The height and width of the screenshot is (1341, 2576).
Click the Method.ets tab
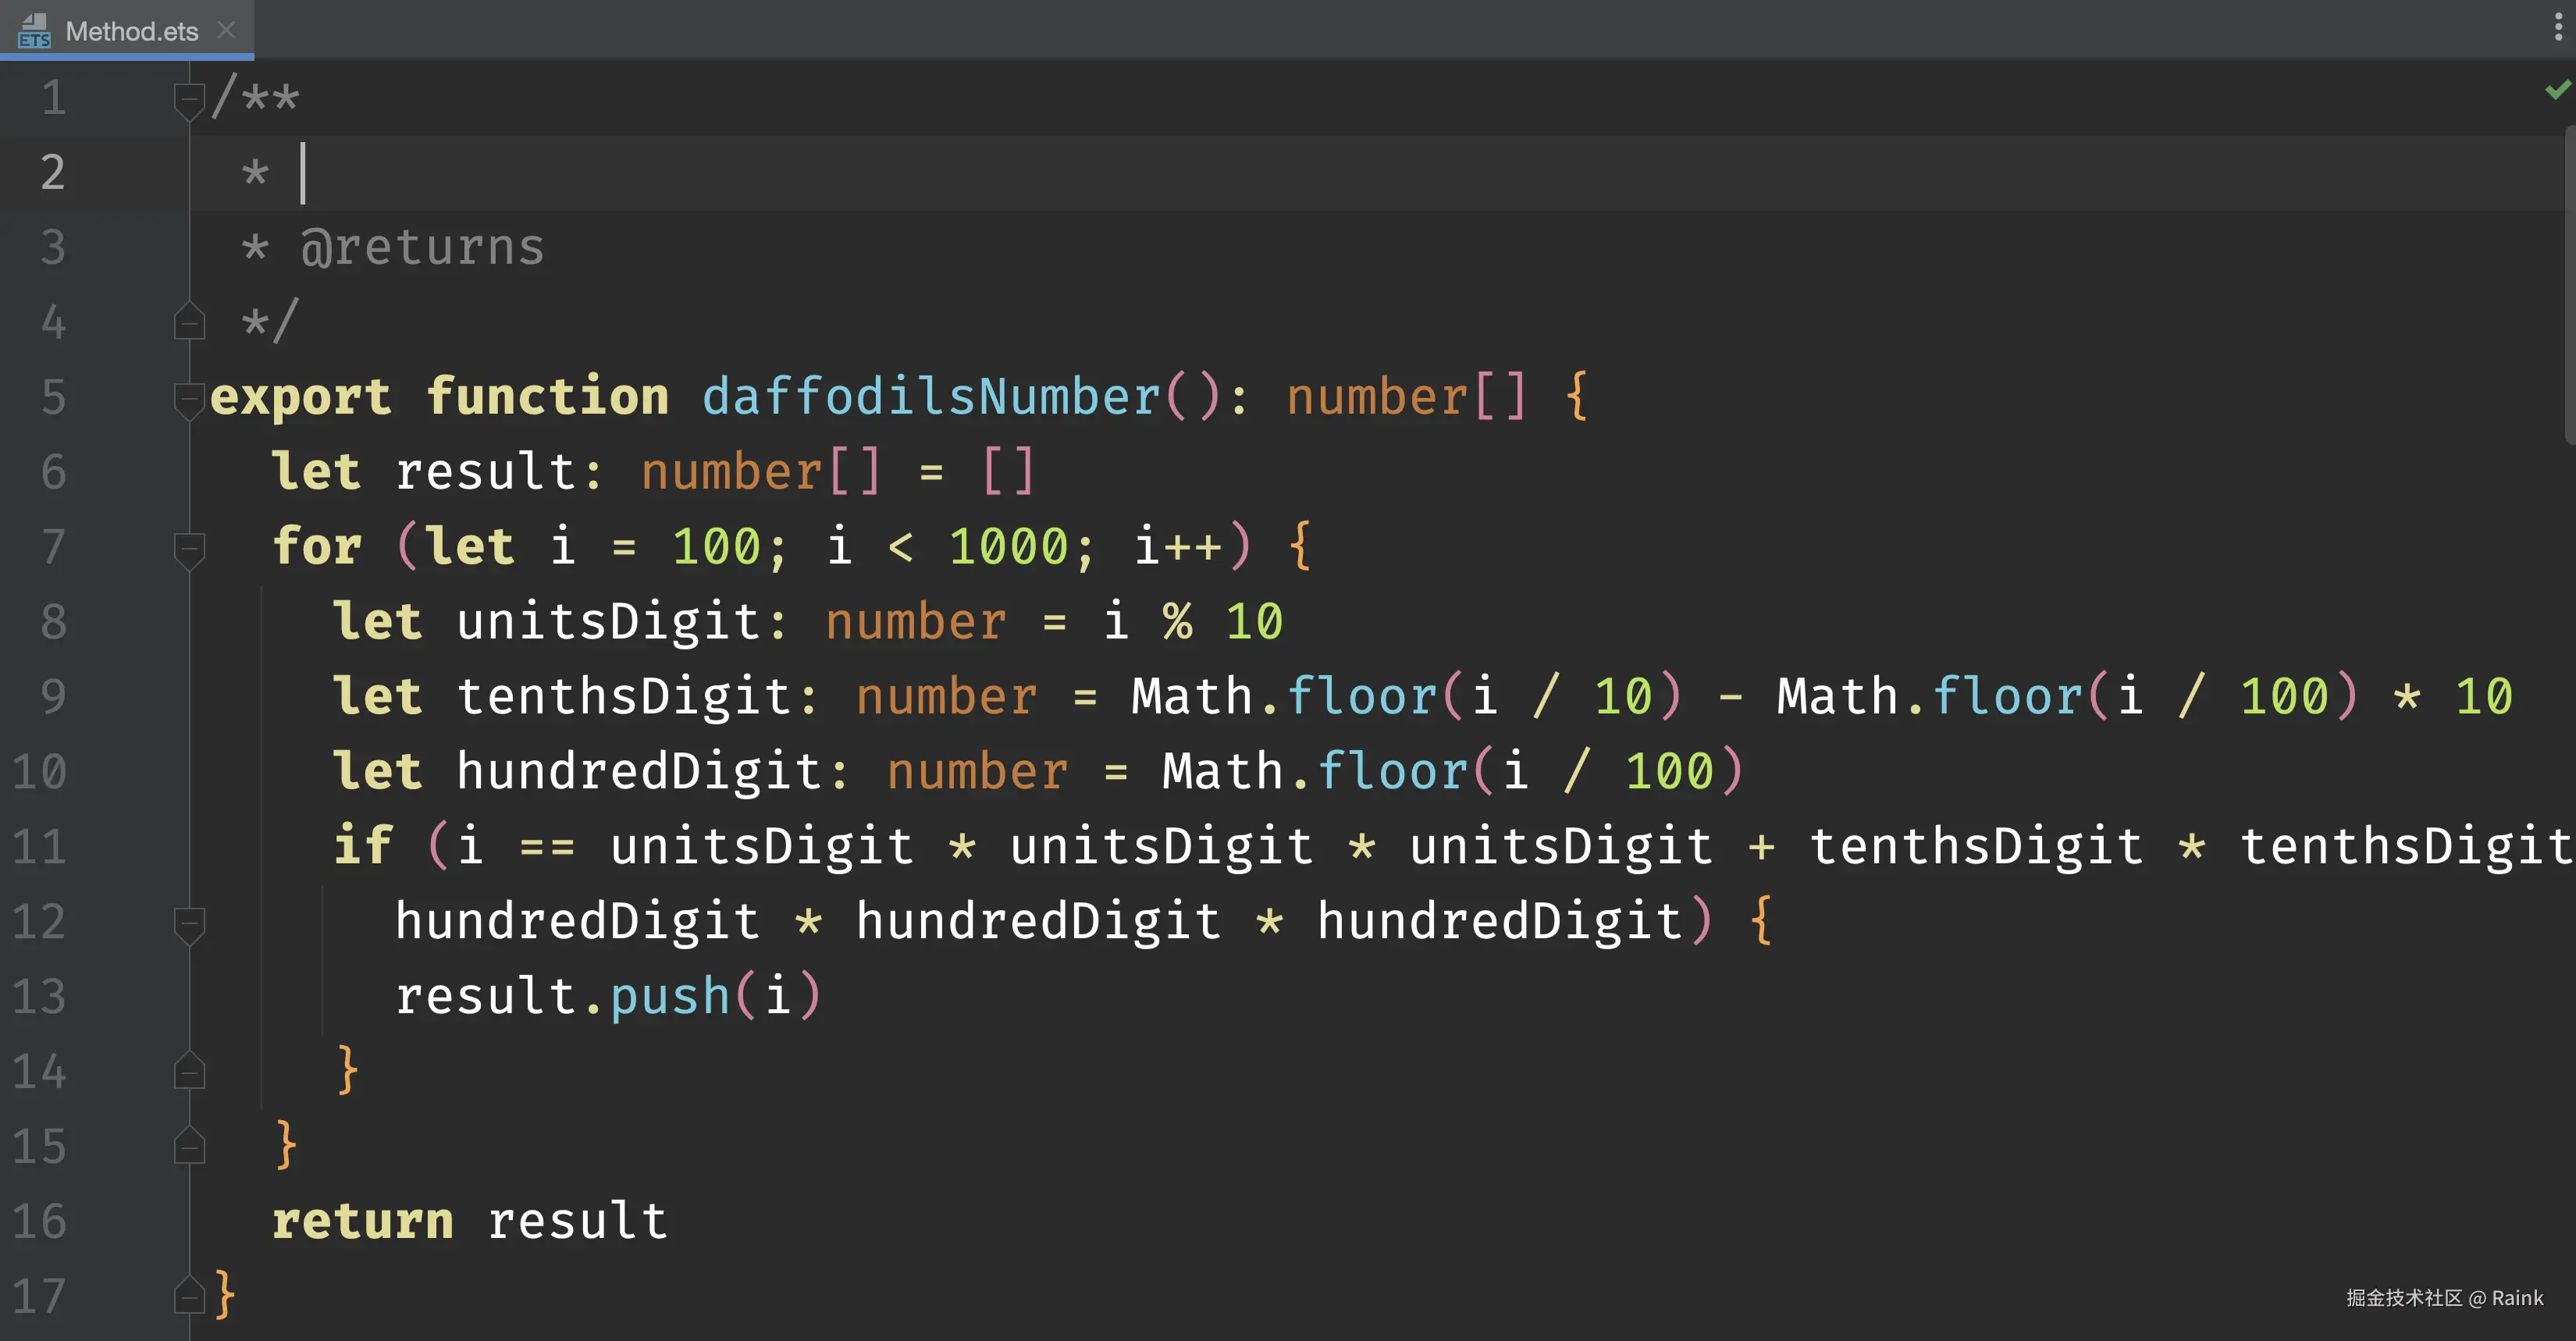coord(131,31)
